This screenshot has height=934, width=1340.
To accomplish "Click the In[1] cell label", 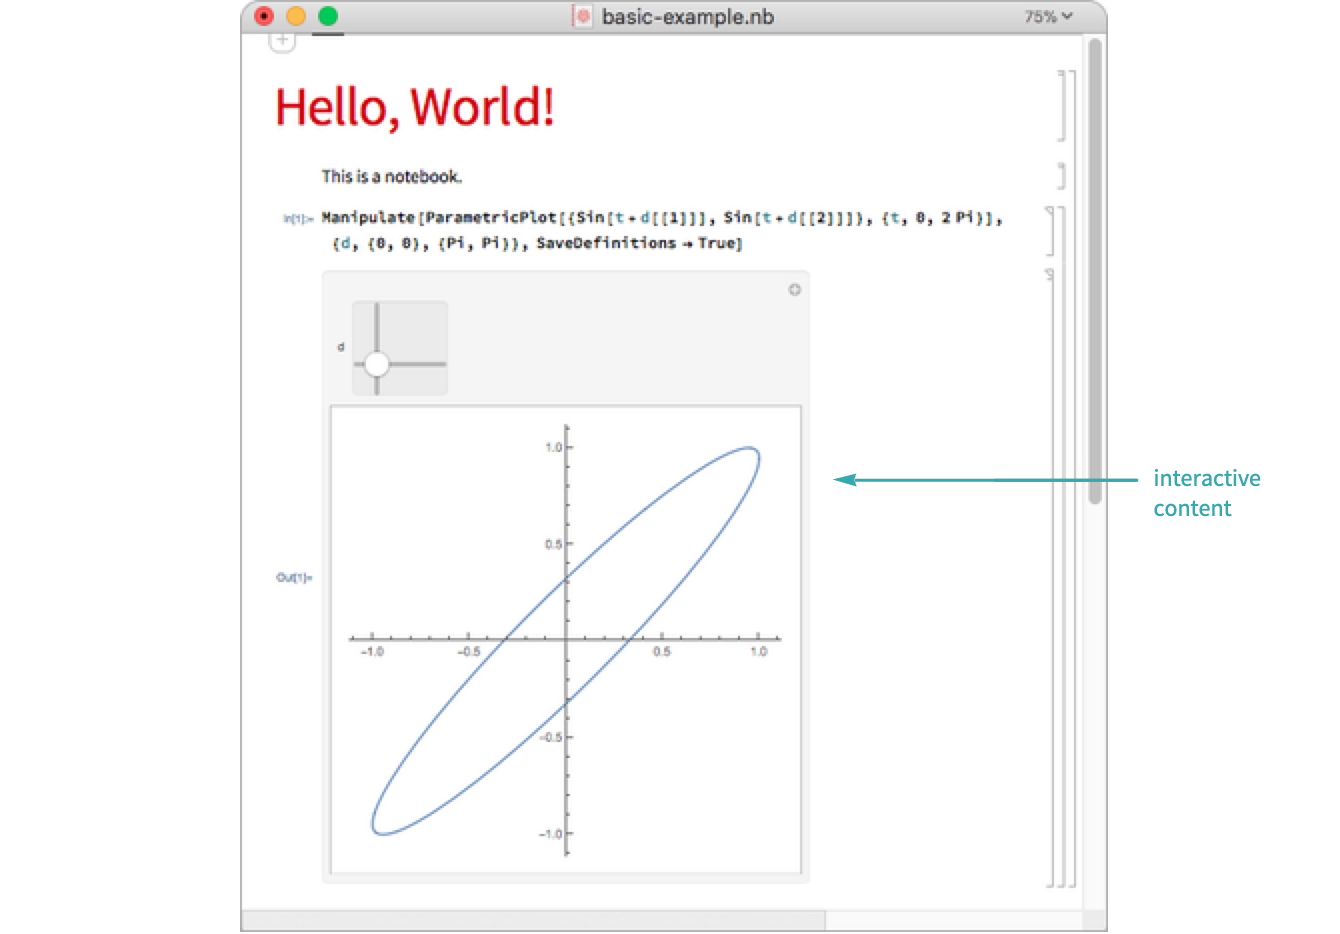I will (x=298, y=218).
